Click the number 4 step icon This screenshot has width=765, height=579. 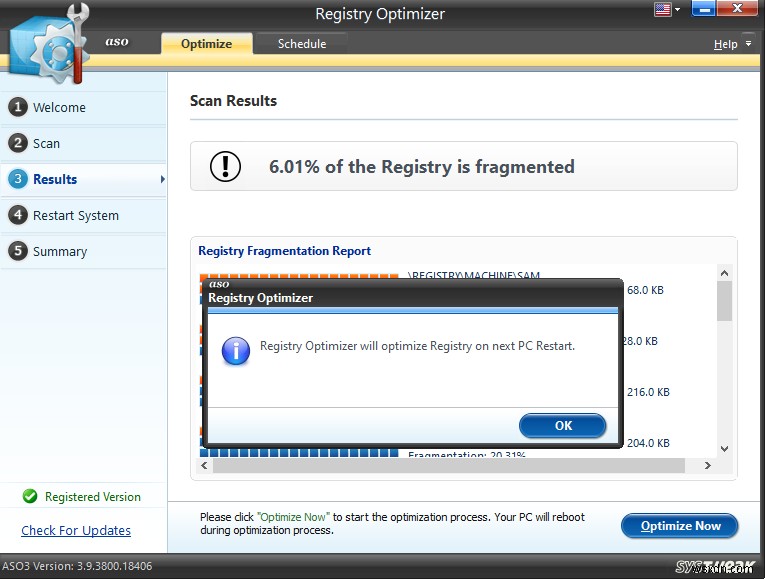coord(18,215)
